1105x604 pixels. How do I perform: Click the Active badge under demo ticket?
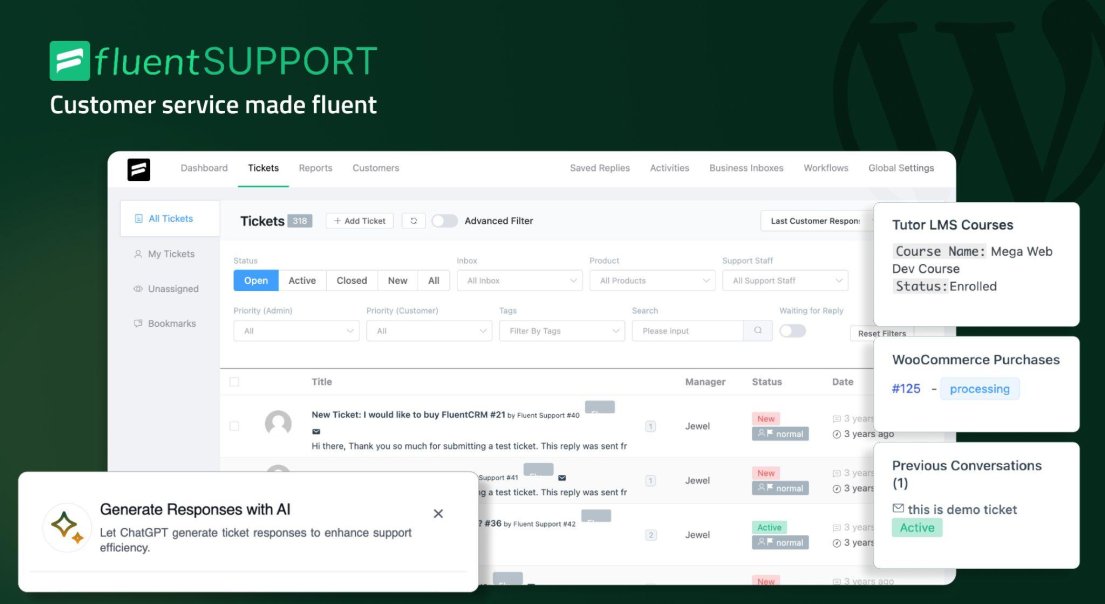click(917, 527)
